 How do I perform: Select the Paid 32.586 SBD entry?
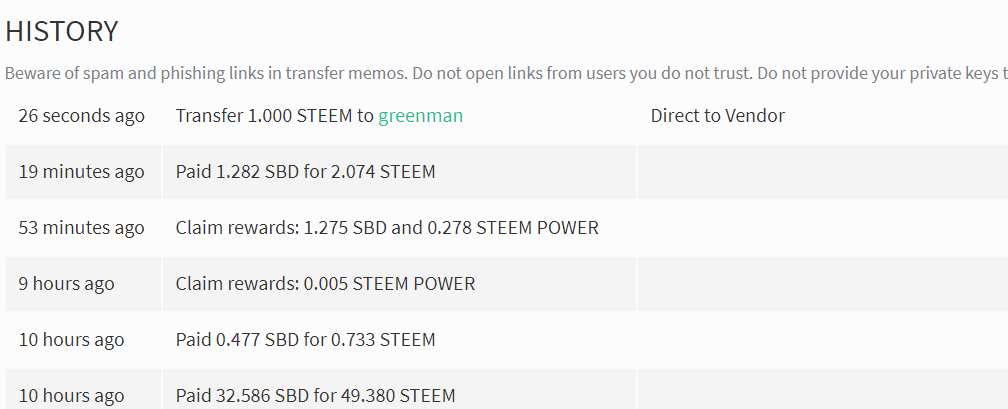(x=315, y=395)
